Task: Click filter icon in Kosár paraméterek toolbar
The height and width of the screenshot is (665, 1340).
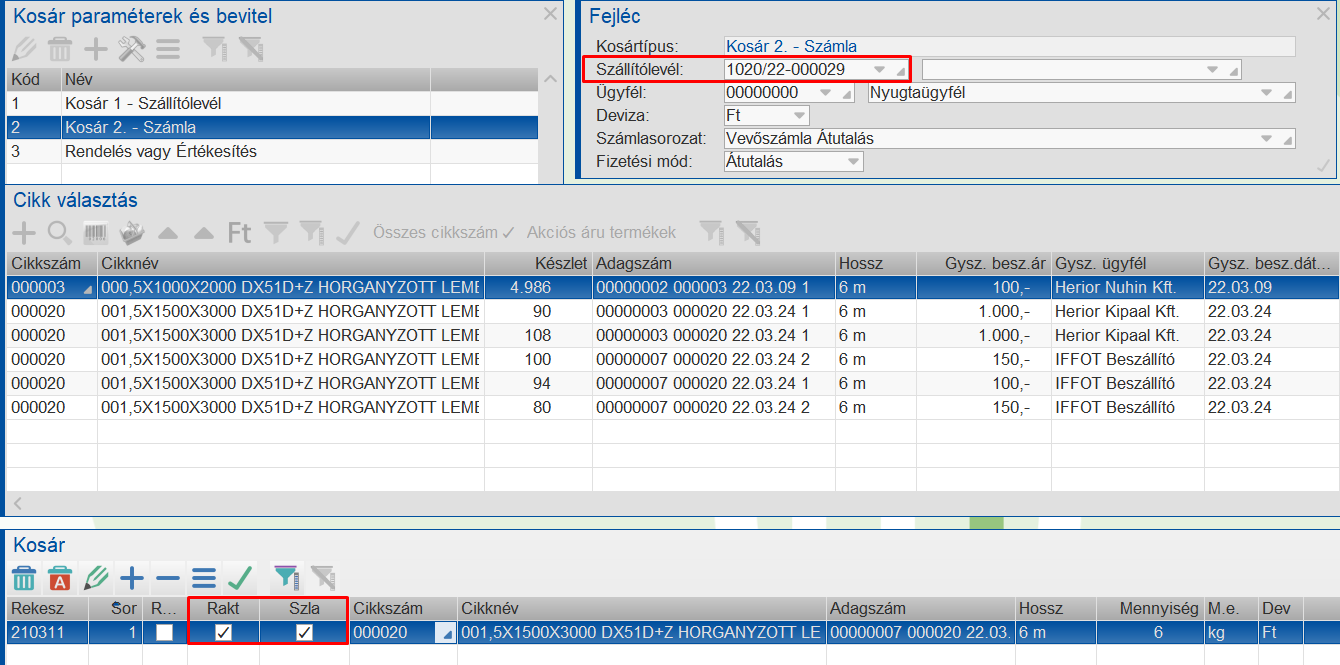Action: click(x=214, y=48)
